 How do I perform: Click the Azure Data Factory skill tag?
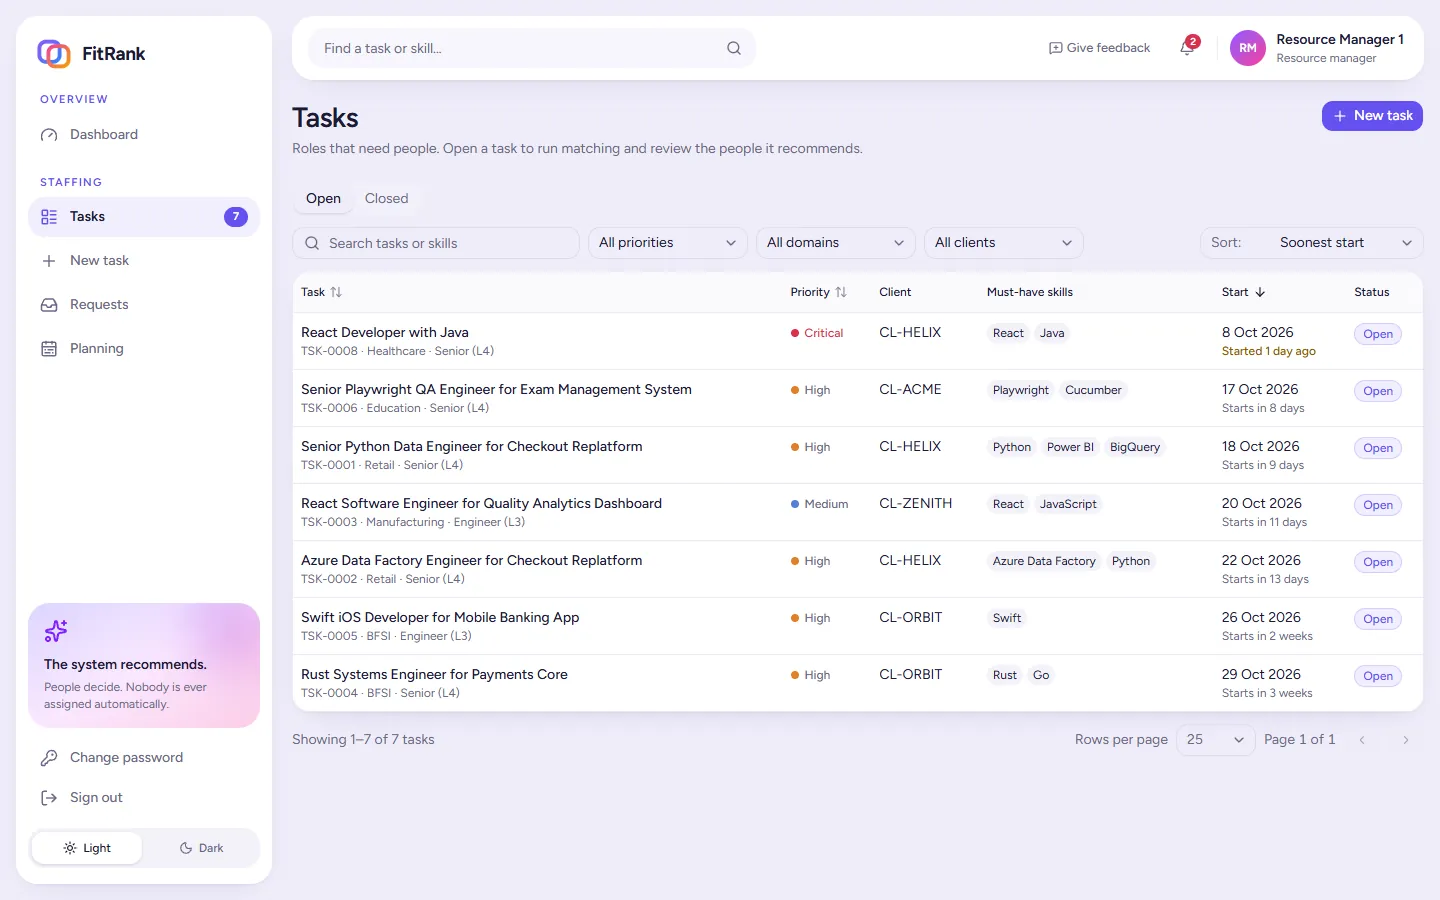1044,561
